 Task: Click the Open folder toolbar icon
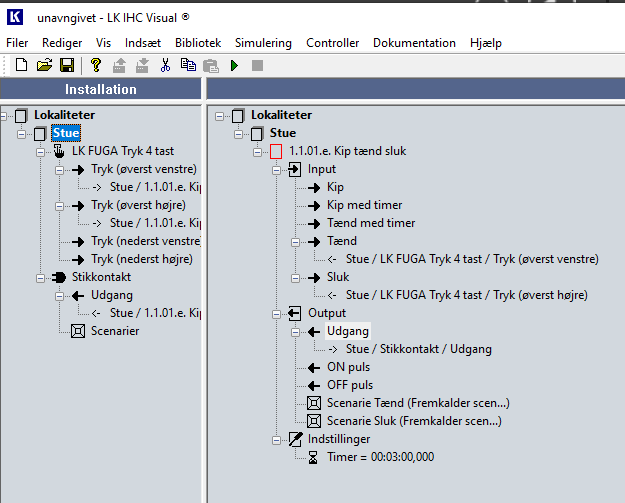(44, 66)
